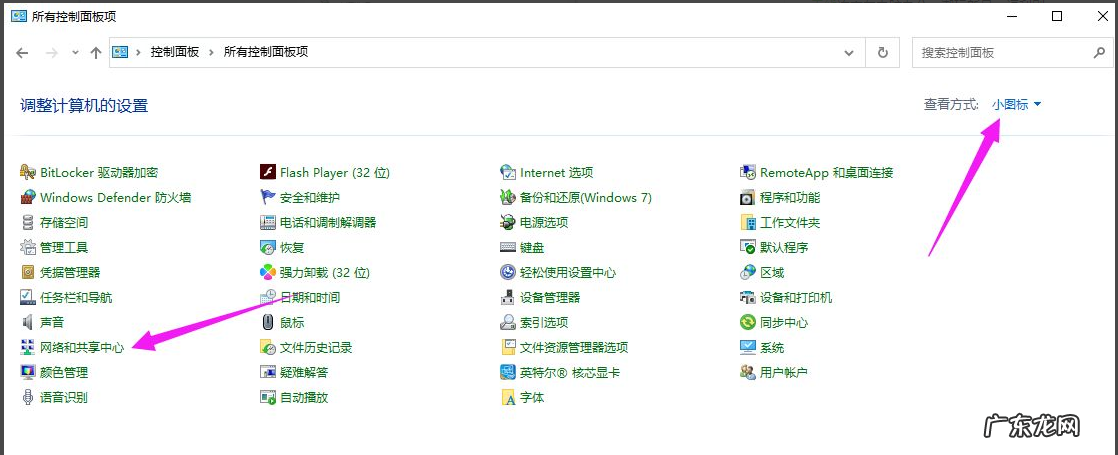Open the RemoteApp 和桌面连接 icon
This screenshot has height=455, width=1118.
(x=747, y=173)
